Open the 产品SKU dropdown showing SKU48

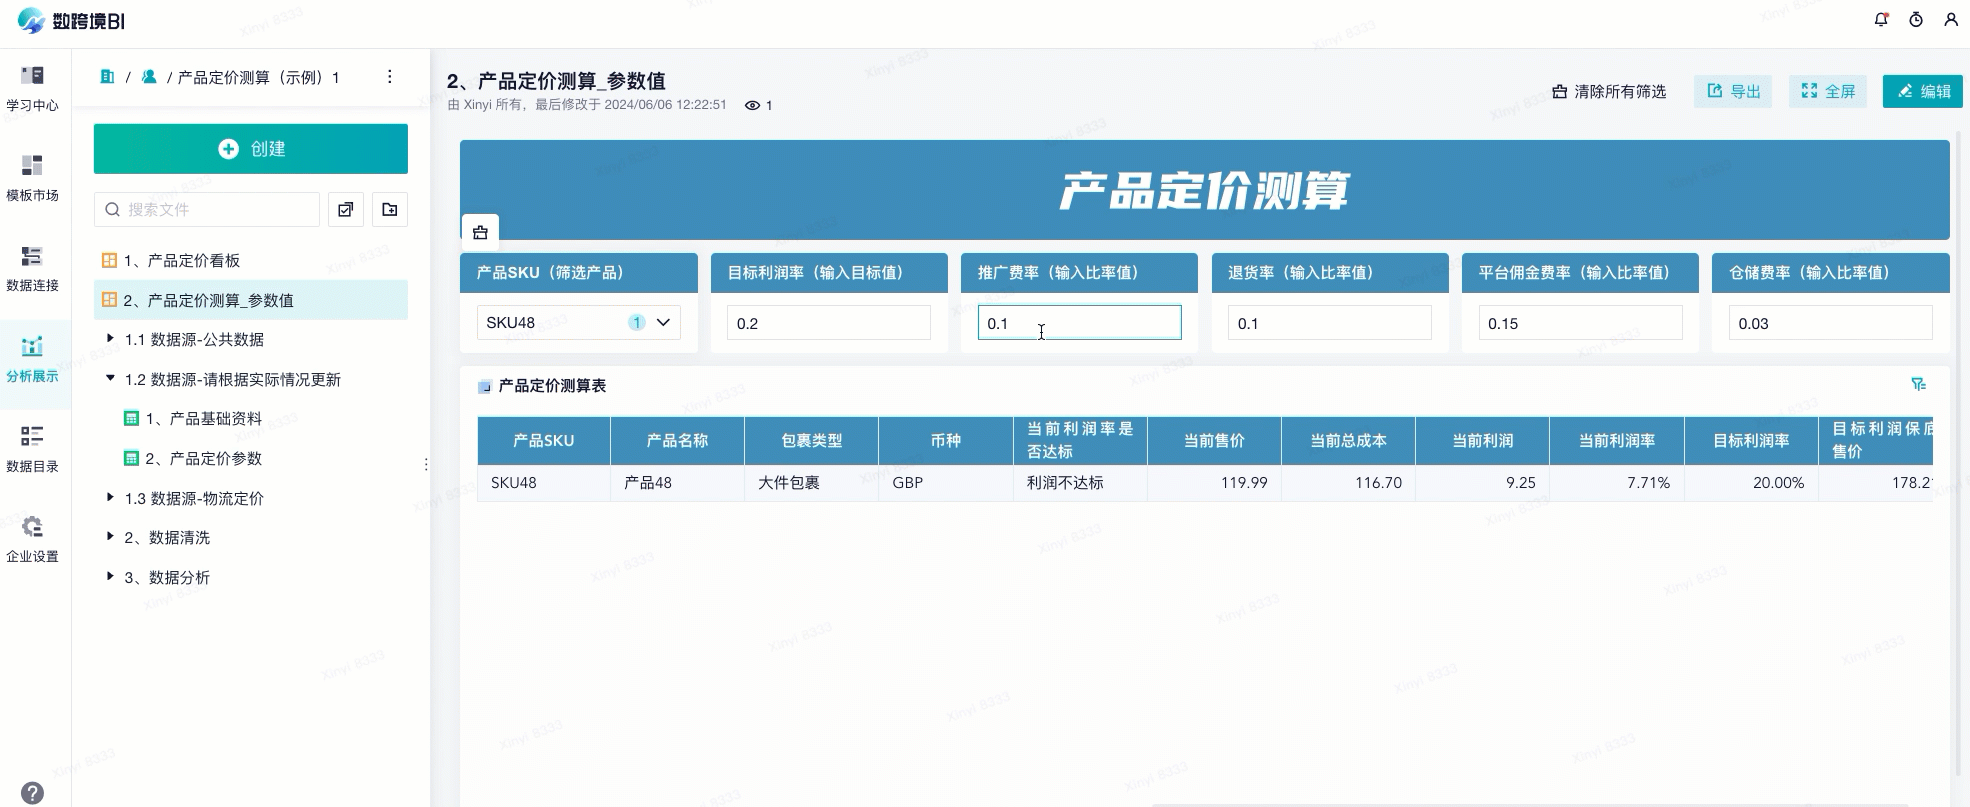point(579,322)
